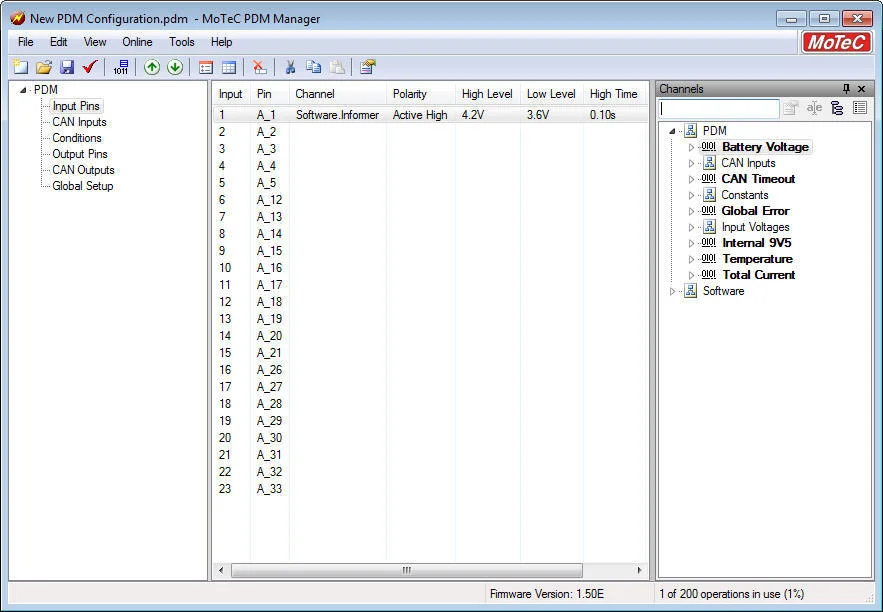Click the rename channel text-cursor icon
Image resolution: width=883 pixels, height=612 pixels.
click(x=814, y=108)
